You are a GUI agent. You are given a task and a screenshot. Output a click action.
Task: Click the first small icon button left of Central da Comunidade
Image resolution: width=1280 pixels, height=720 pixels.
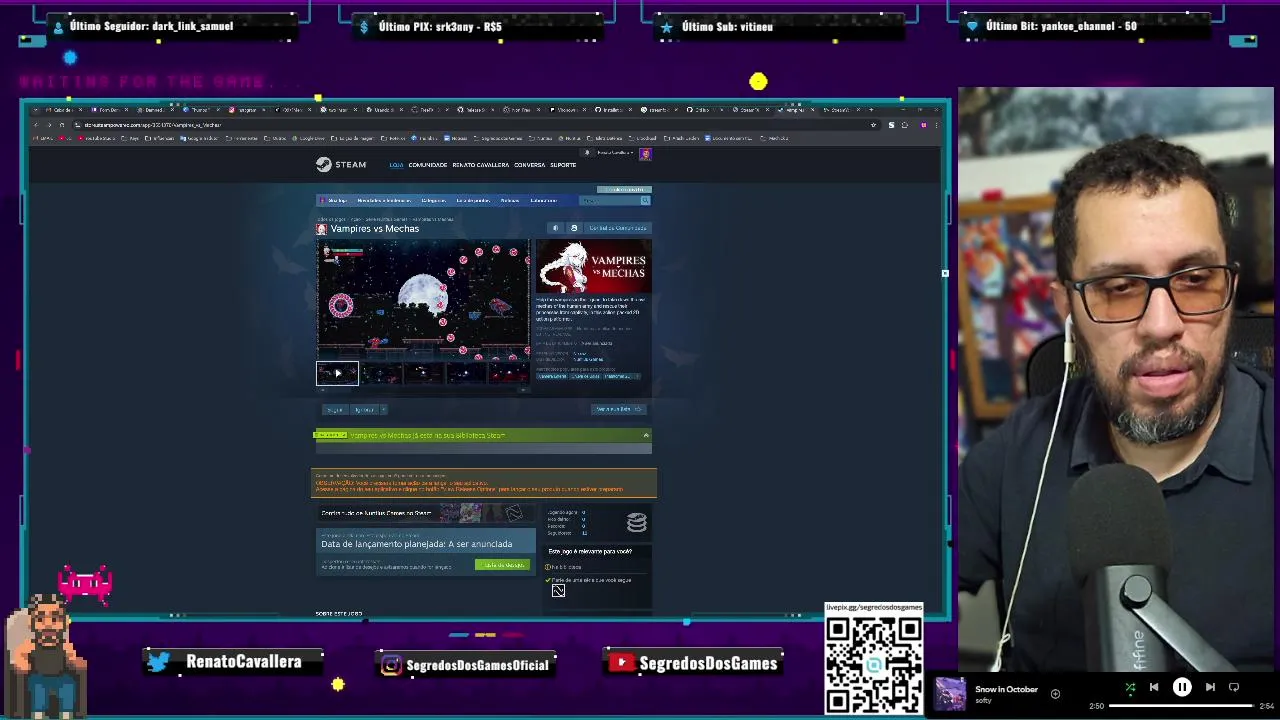point(556,228)
